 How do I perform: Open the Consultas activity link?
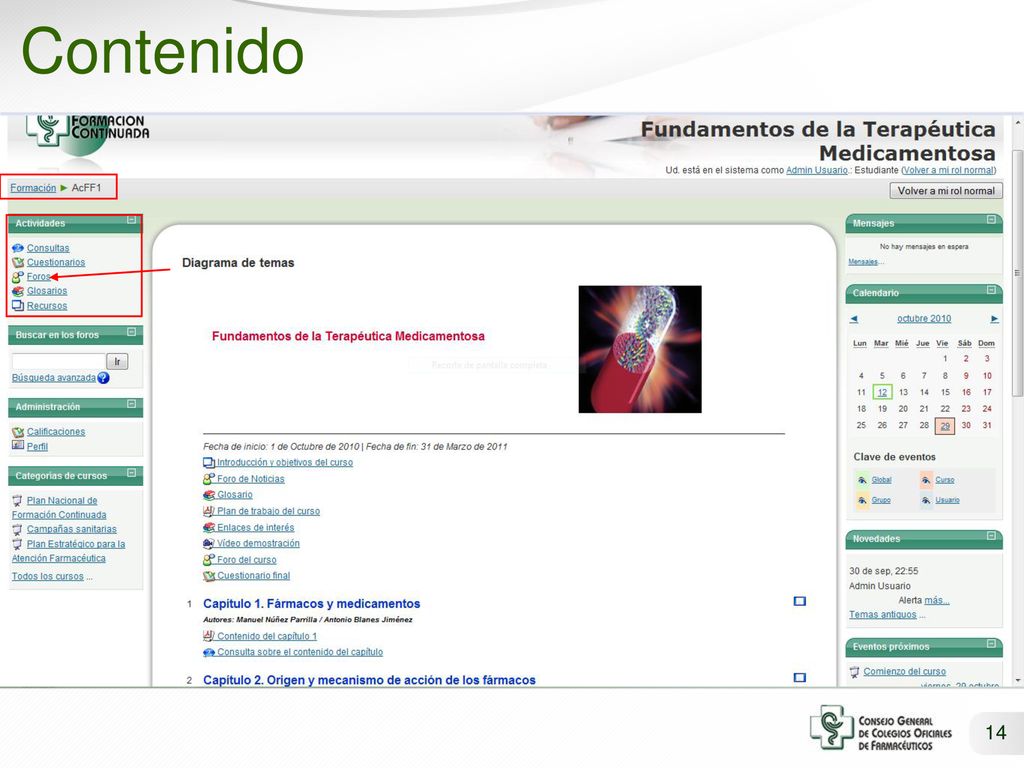tap(48, 248)
